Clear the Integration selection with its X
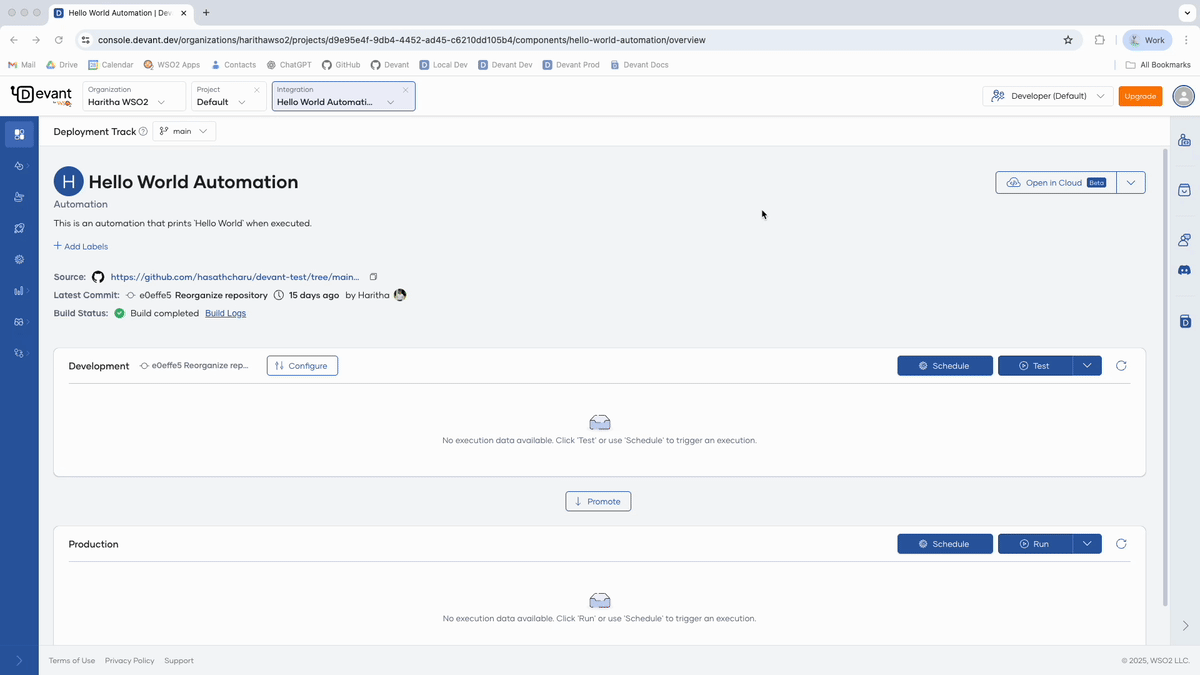 405,90
